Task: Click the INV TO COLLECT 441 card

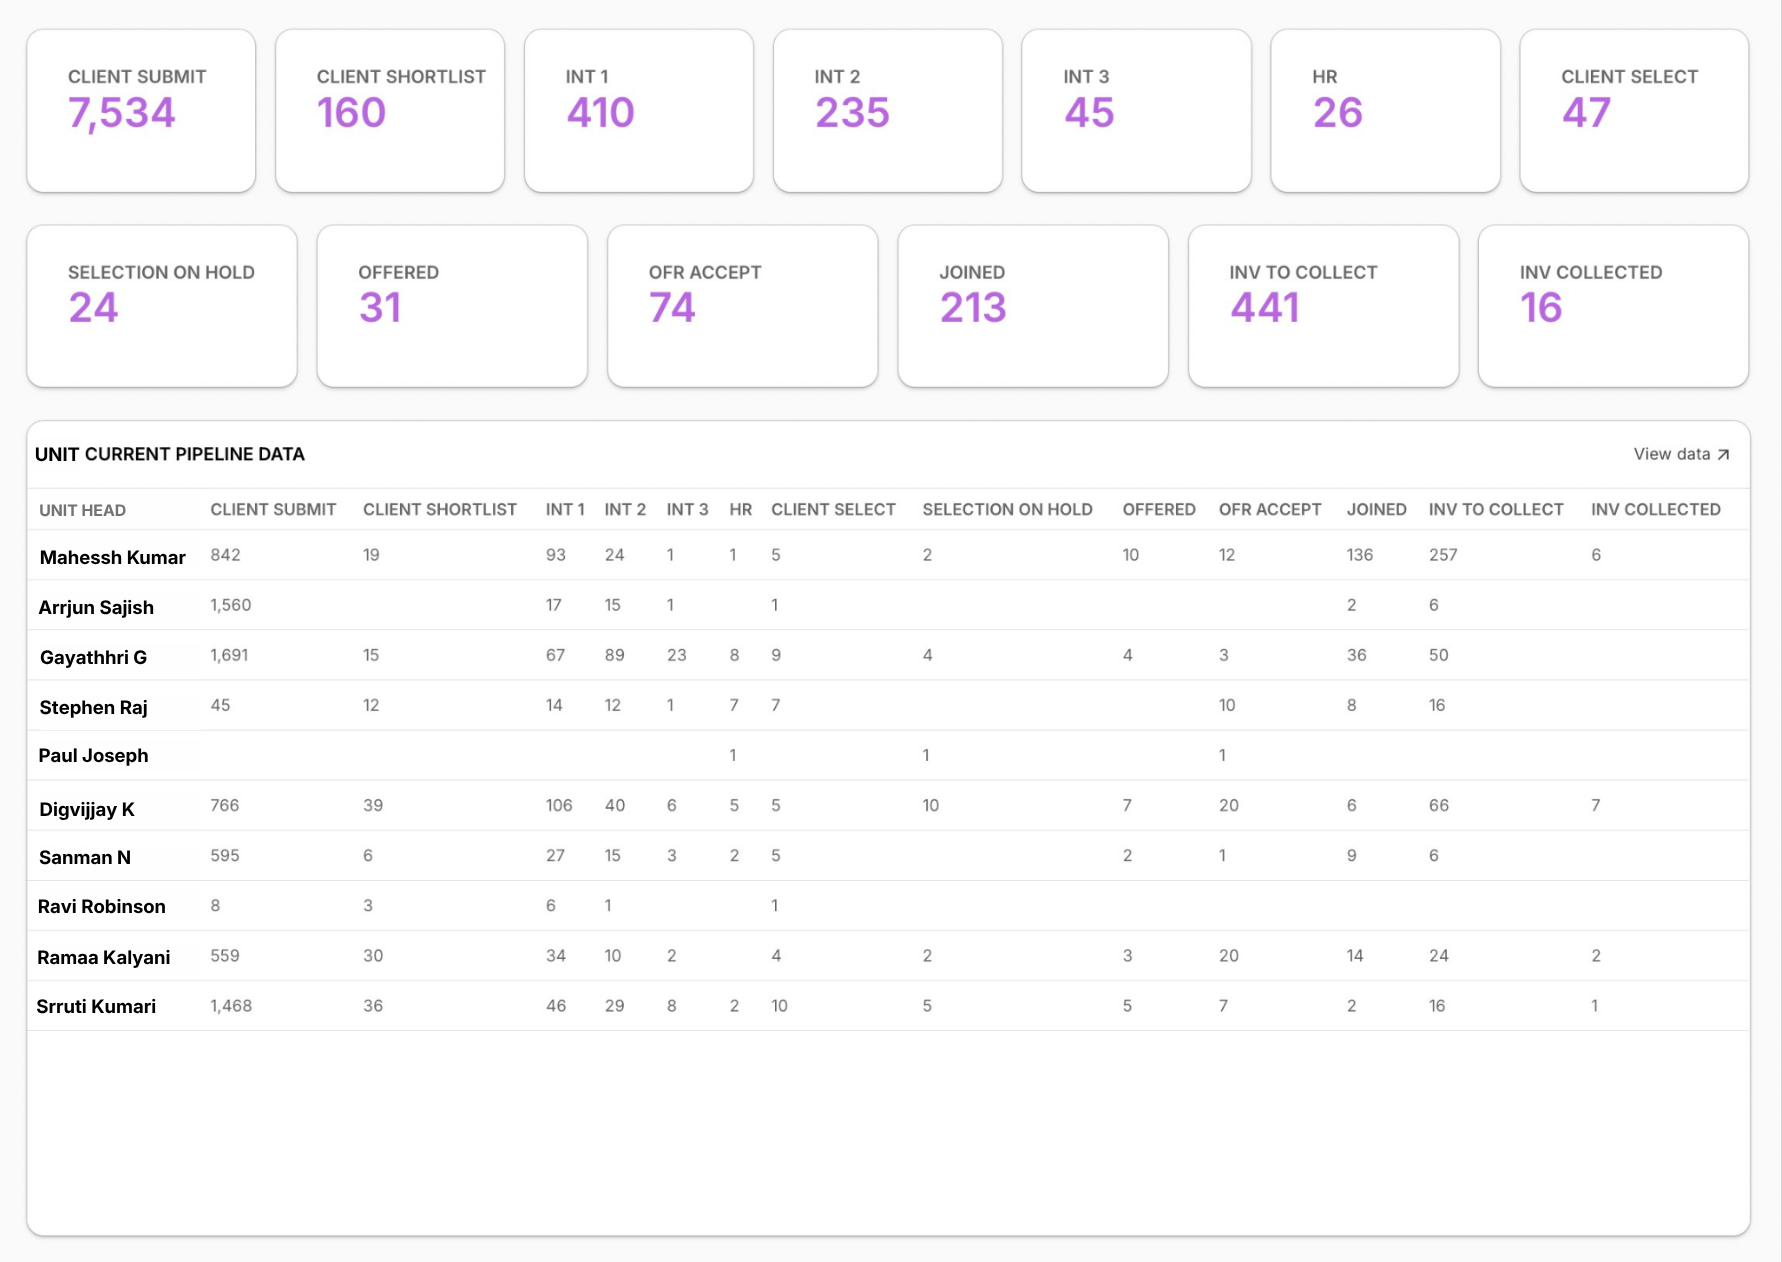Action: click(1324, 306)
